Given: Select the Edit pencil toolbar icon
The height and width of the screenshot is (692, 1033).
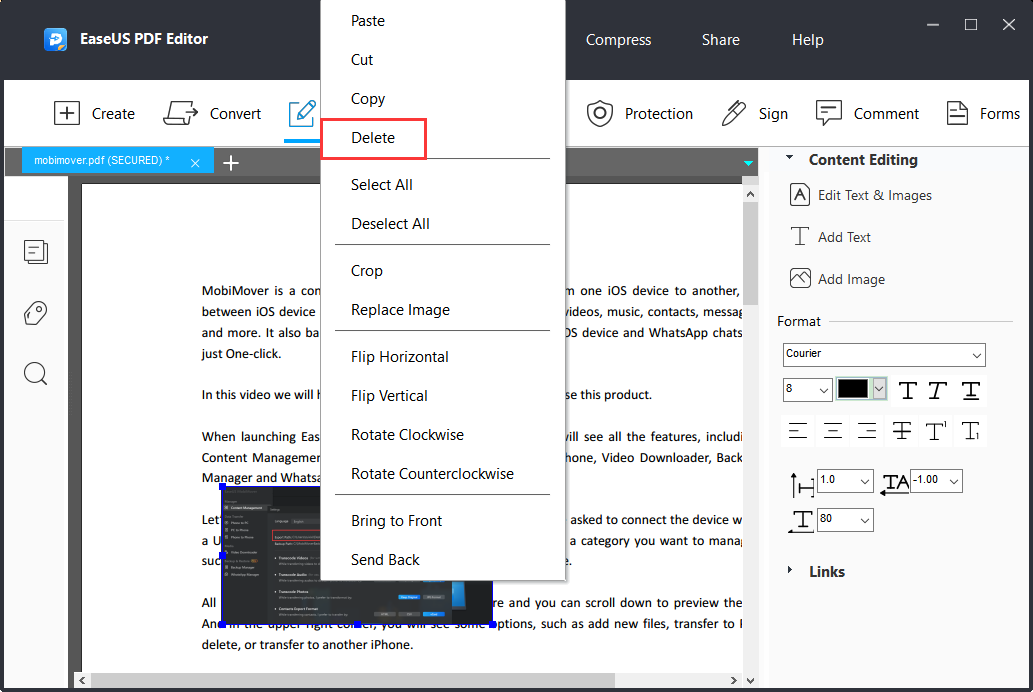Looking at the screenshot, I should point(302,113).
